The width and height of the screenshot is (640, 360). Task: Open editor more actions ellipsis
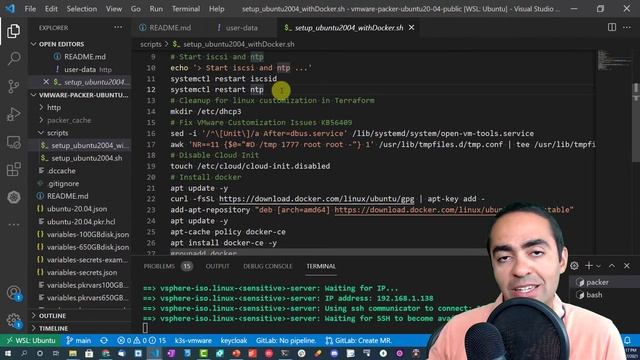(627, 27)
